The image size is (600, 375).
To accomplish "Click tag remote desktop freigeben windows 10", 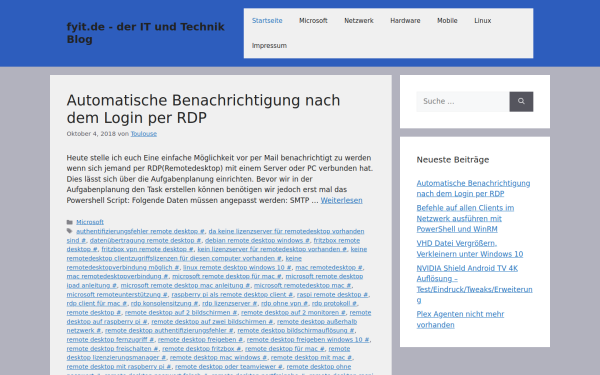I will [x=308, y=340].
